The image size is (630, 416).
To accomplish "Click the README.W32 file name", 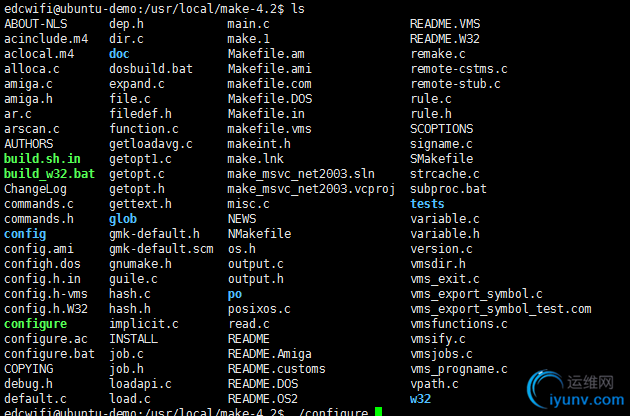I will tap(445, 39).
